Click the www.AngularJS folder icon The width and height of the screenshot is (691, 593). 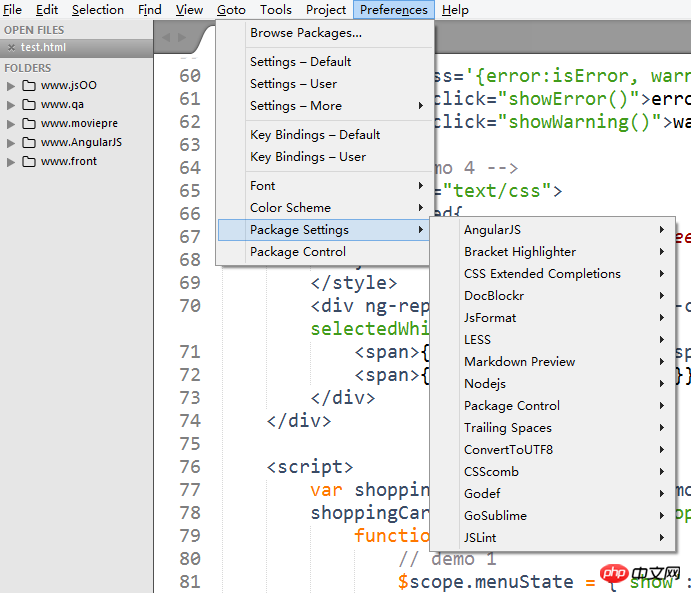pos(29,142)
